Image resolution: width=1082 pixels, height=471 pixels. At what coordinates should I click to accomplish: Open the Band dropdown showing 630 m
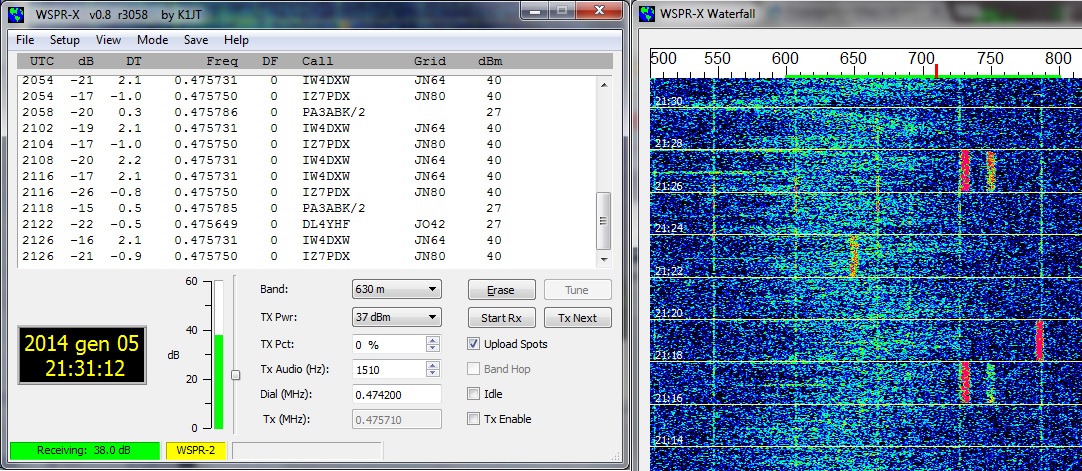click(396, 289)
